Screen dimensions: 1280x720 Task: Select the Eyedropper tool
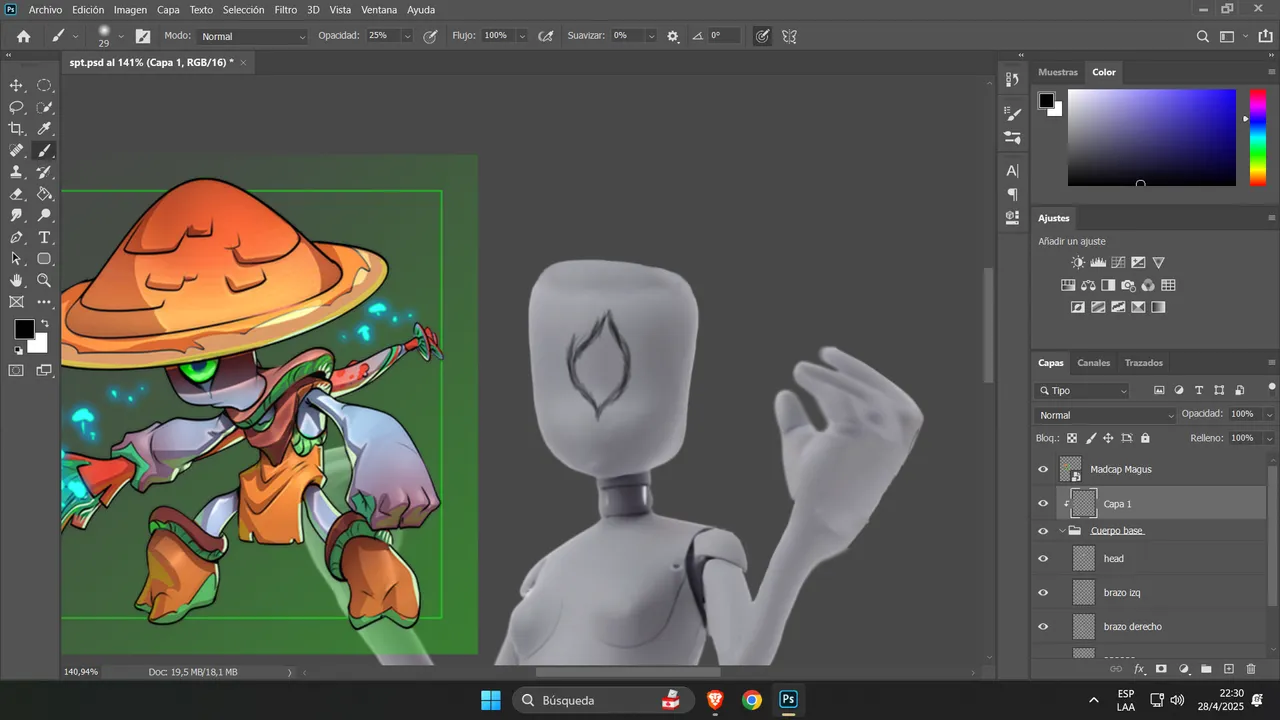click(x=45, y=129)
